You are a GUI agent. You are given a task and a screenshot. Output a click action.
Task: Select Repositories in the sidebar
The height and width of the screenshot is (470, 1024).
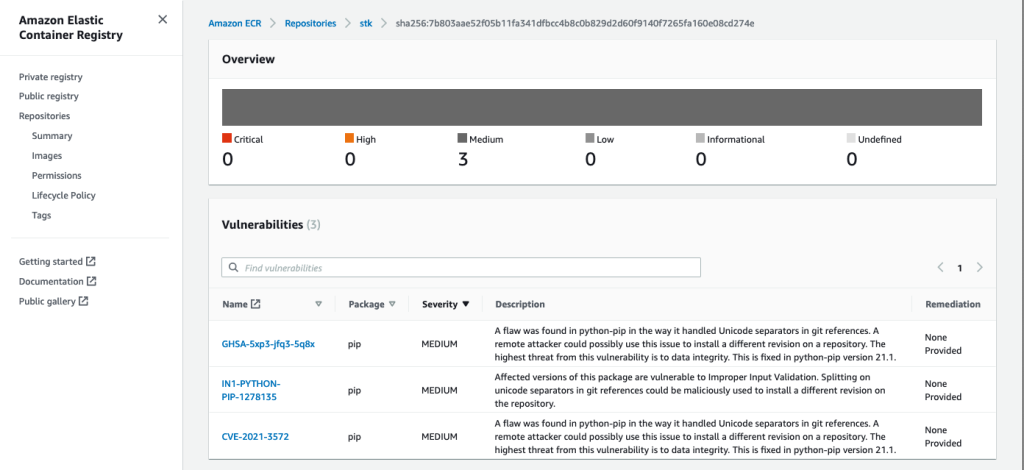(x=44, y=116)
